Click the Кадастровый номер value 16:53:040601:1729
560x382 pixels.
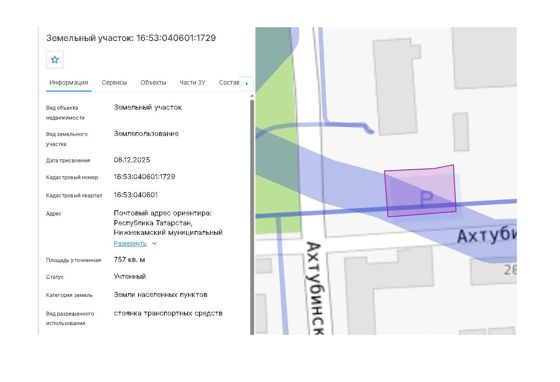[x=144, y=177]
